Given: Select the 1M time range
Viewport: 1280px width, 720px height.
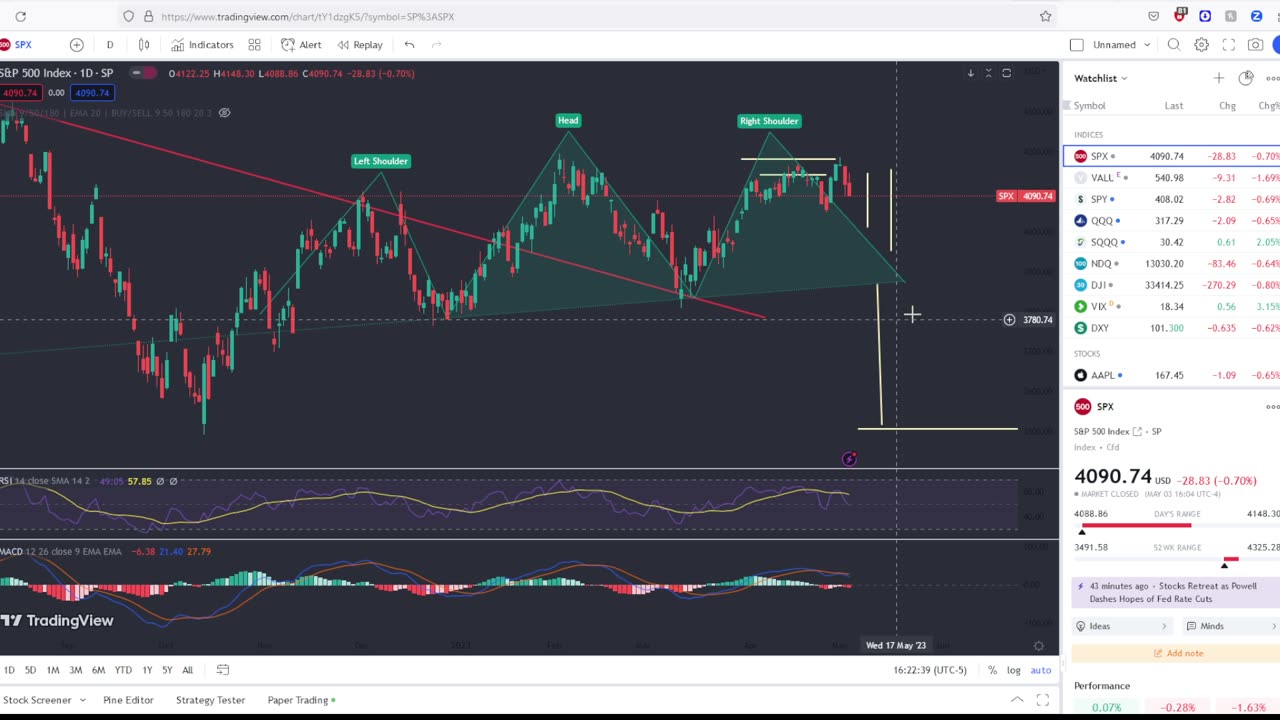Looking at the screenshot, I should click(x=53, y=670).
